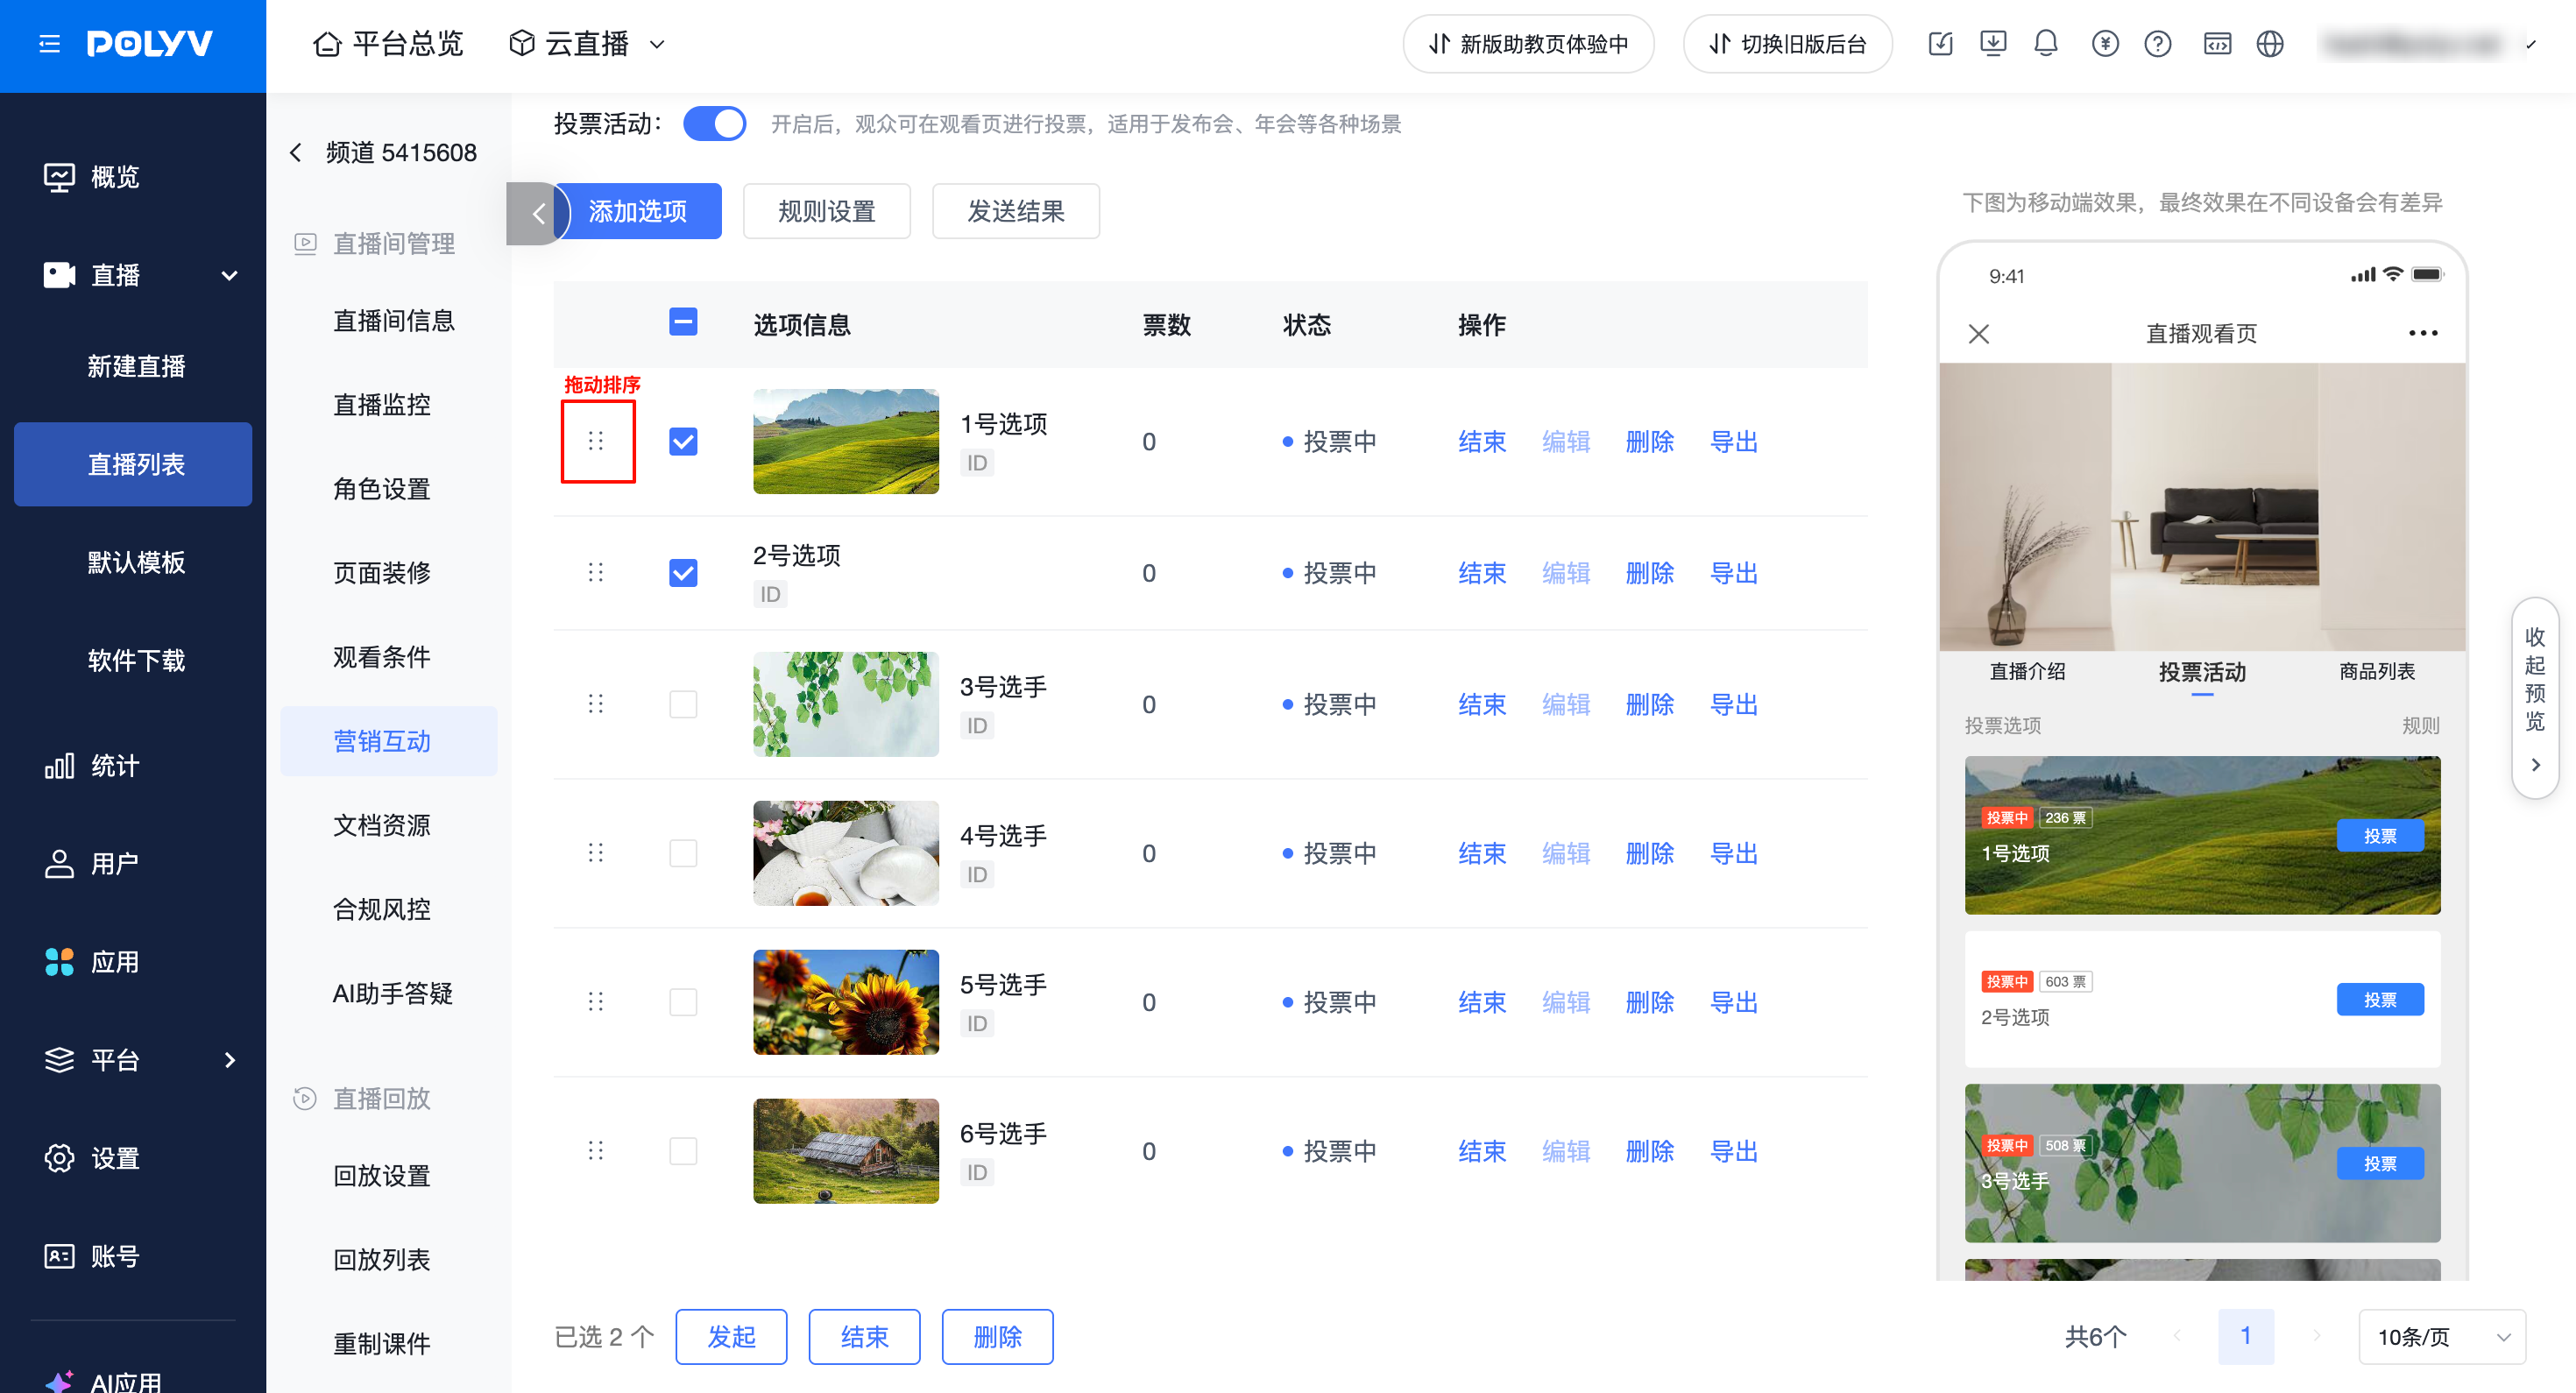Collapse the sidebar with the hamburger icon
The height and width of the screenshot is (1393, 2576).
[49, 44]
